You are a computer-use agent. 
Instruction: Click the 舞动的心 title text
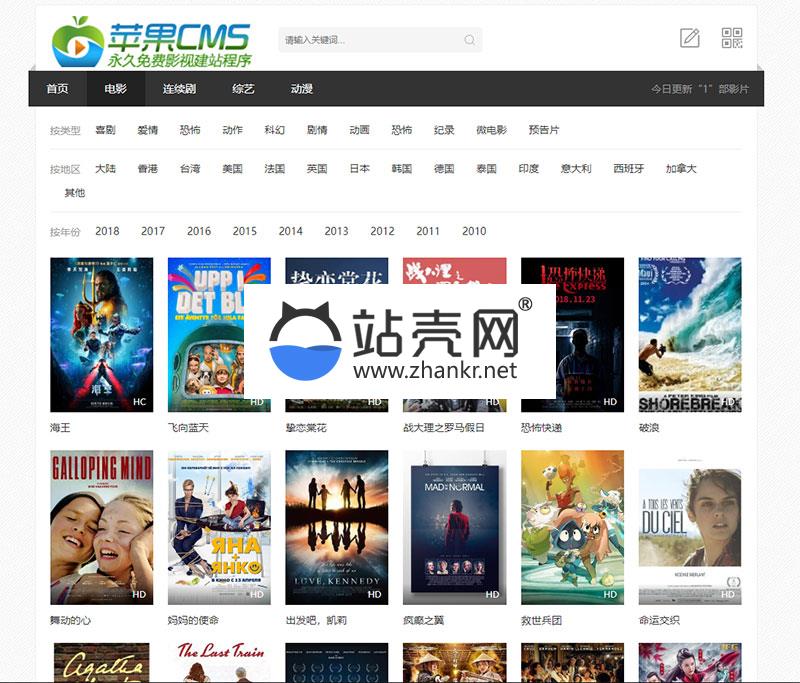pyautogui.click(x=70, y=620)
